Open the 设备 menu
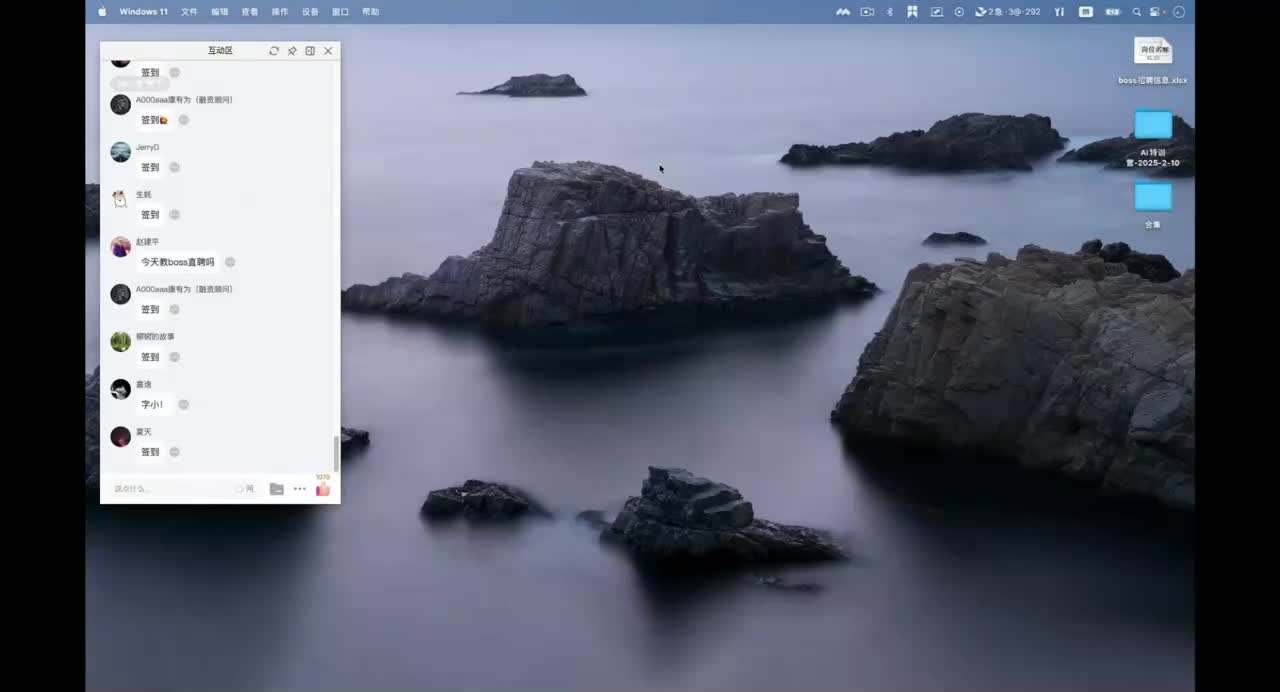This screenshot has width=1280, height=692. point(310,12)
